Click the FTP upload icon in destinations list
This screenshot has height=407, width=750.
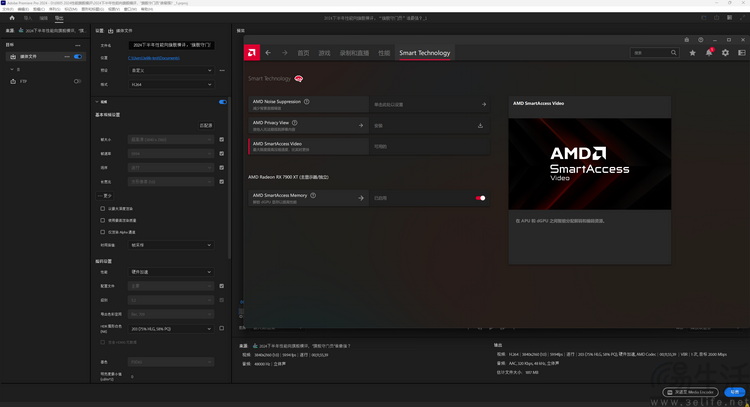tap(13, 81)
